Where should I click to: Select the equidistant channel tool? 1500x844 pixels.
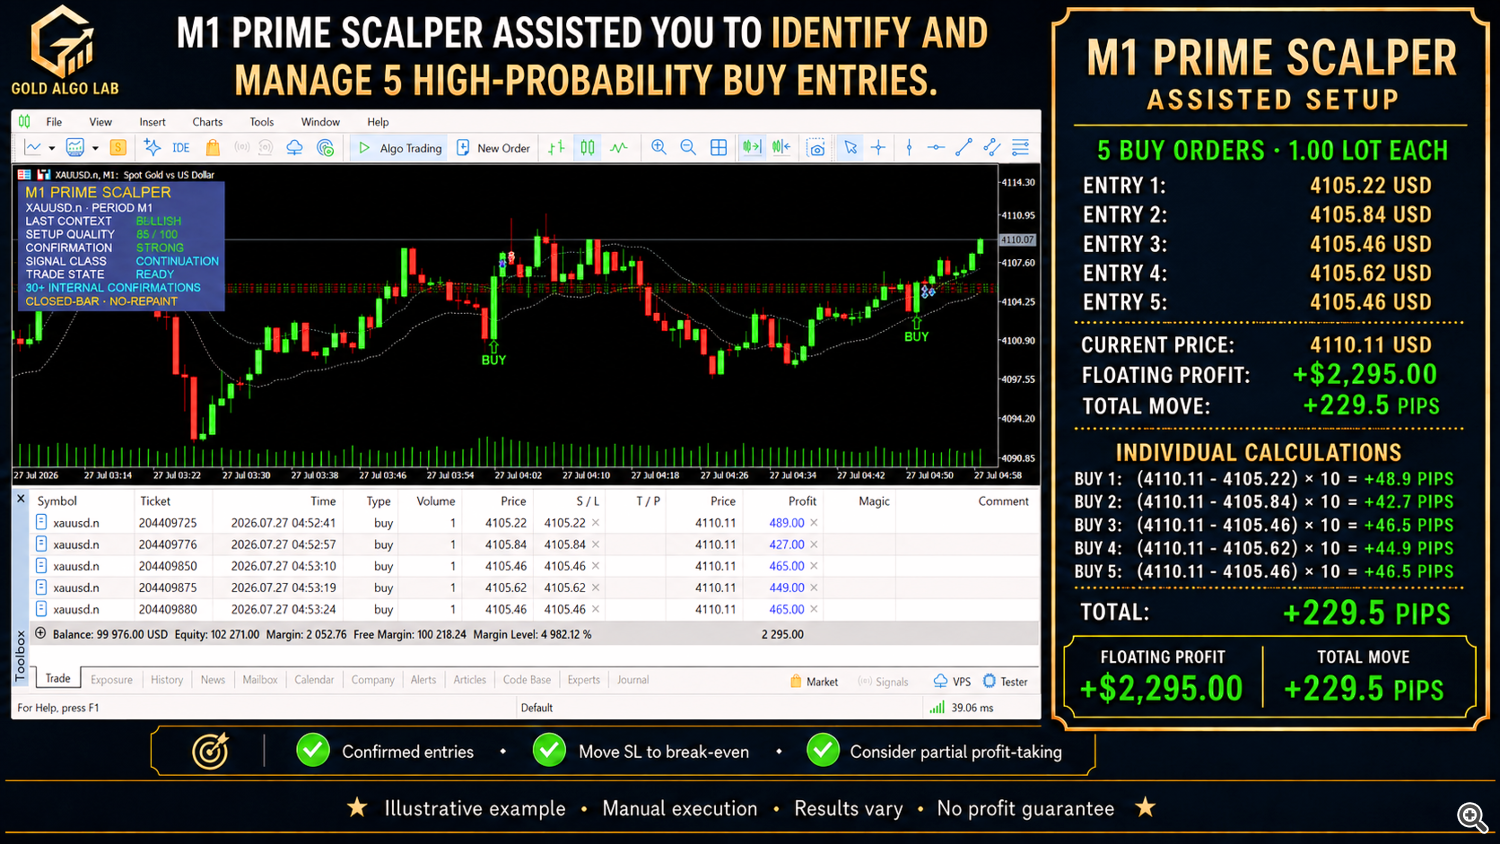tap(992, 148)
